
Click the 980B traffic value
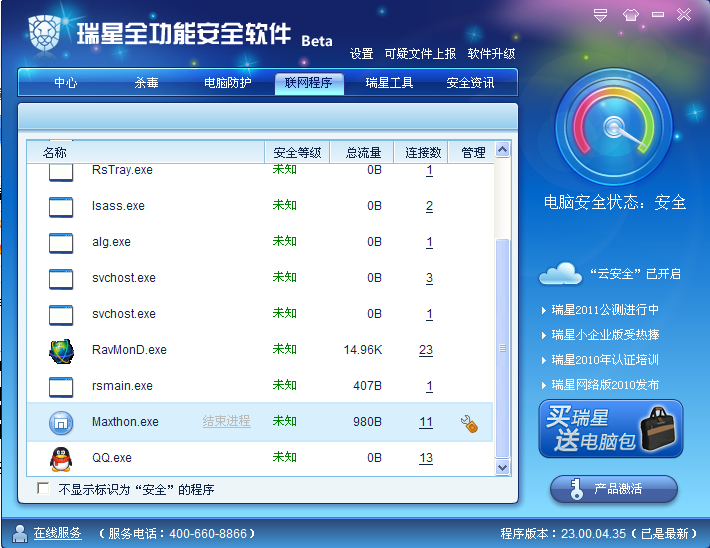tap(367, 422)
